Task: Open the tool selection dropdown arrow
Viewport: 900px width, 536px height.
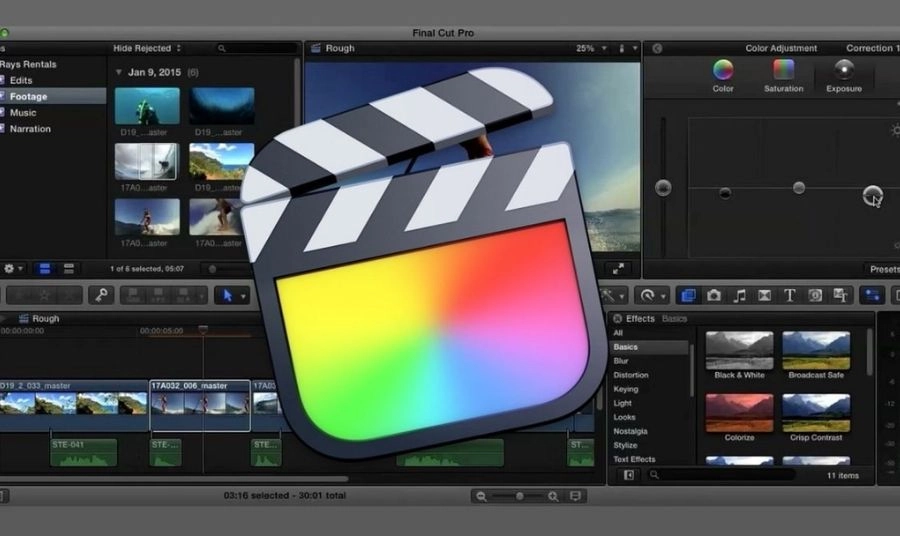Action: click(243, 296)
